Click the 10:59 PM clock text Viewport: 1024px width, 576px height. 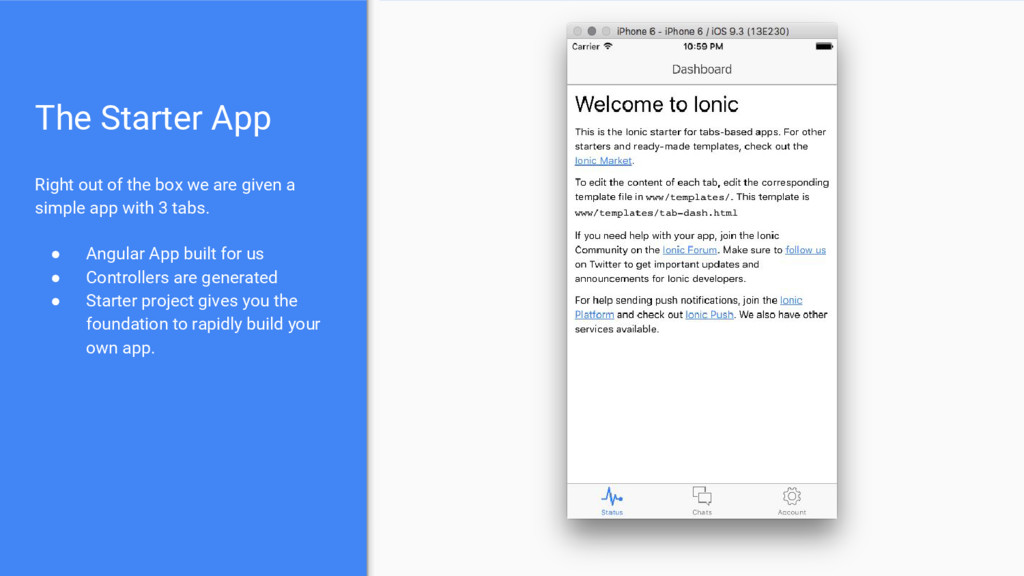pos(703,46)
